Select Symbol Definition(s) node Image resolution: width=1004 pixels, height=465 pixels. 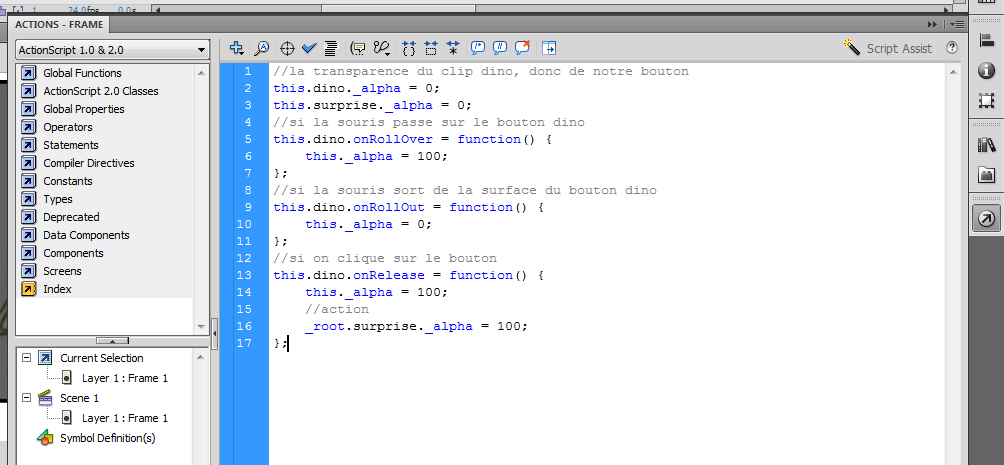click(x=108, y=438)
